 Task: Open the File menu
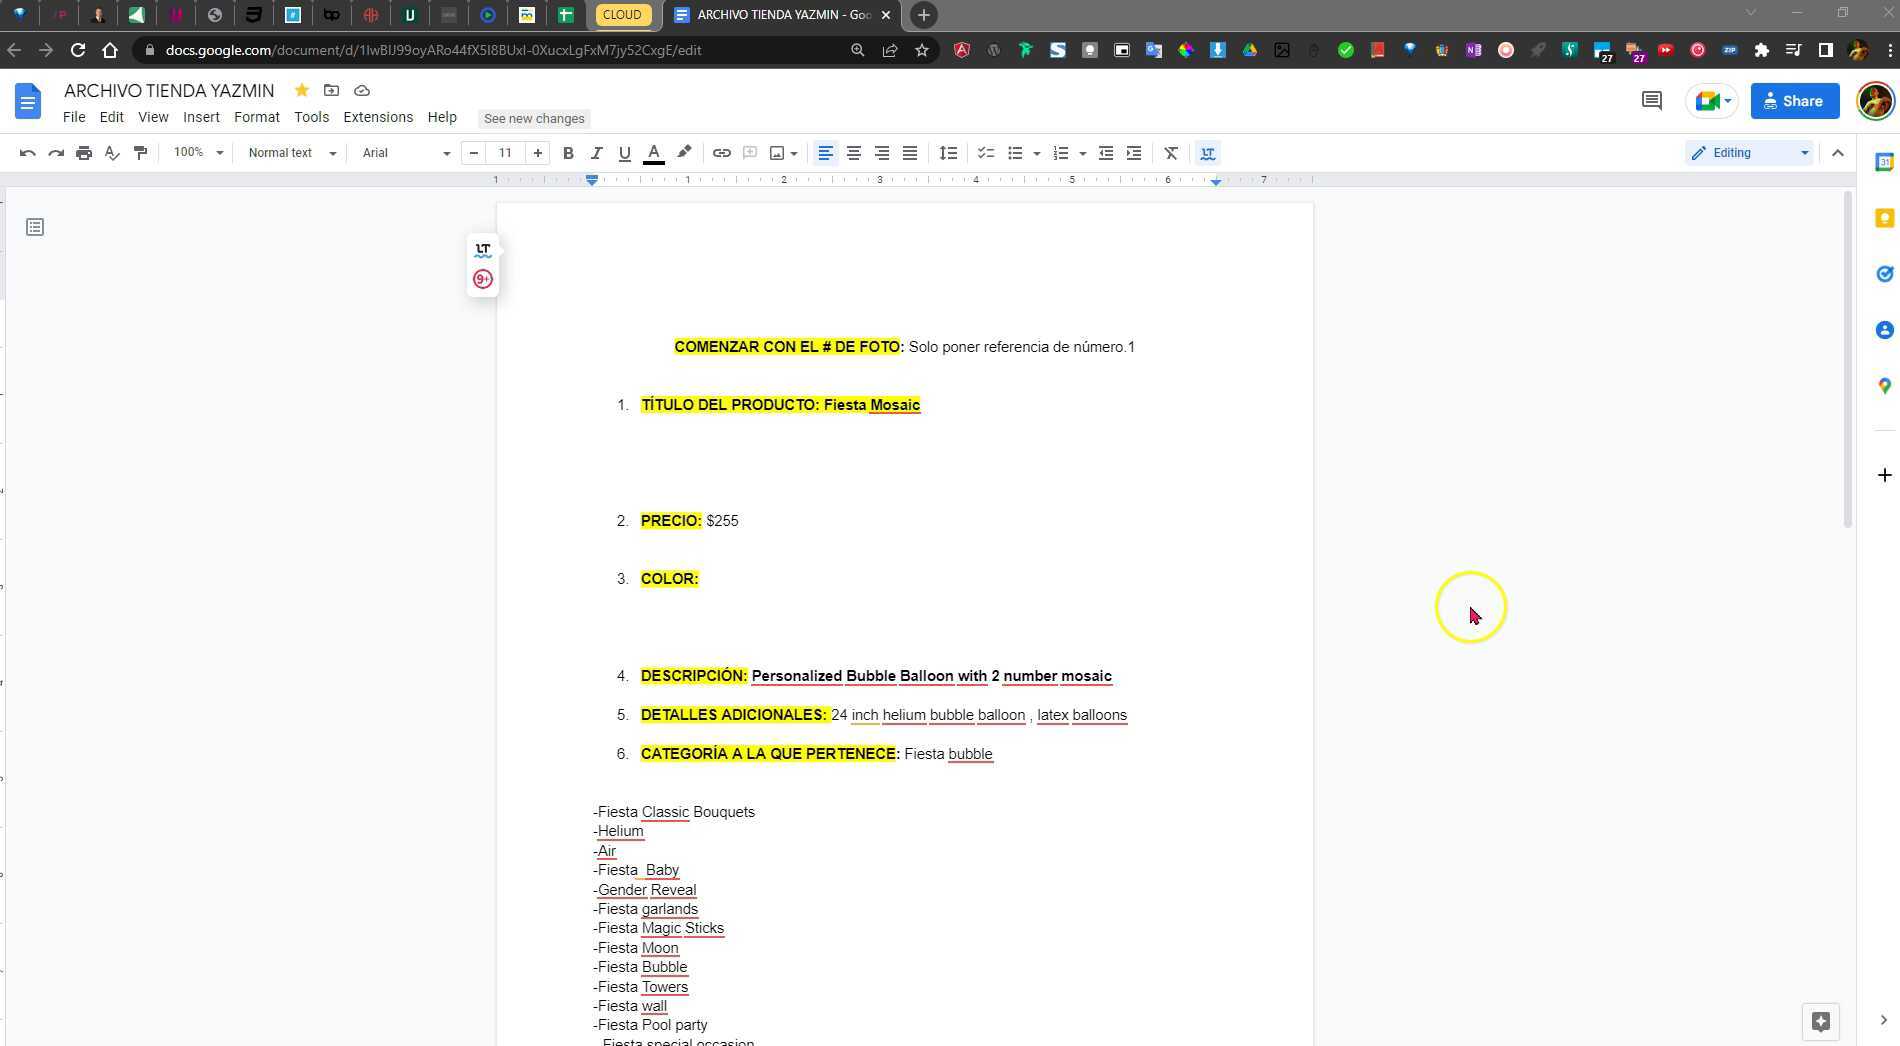(x=74, y=117)
